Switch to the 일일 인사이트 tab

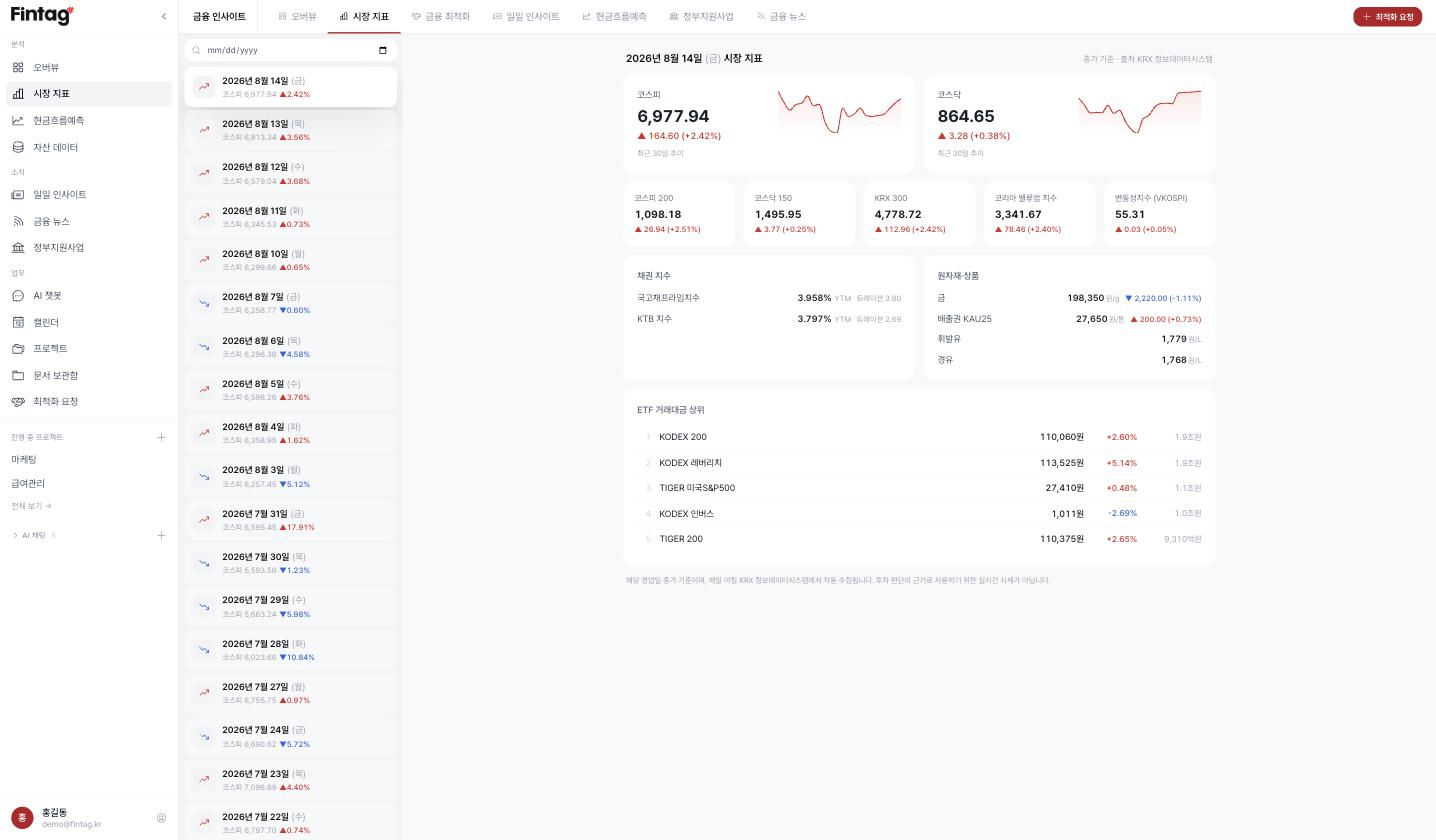pos(526,17)
